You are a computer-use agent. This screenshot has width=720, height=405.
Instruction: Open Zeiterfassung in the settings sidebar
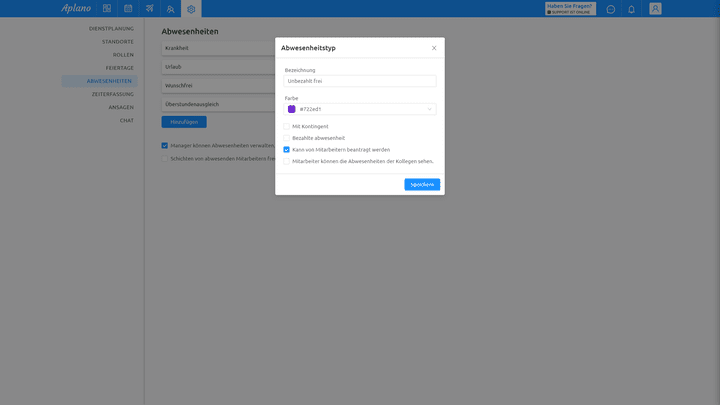(x=112, y=94)
